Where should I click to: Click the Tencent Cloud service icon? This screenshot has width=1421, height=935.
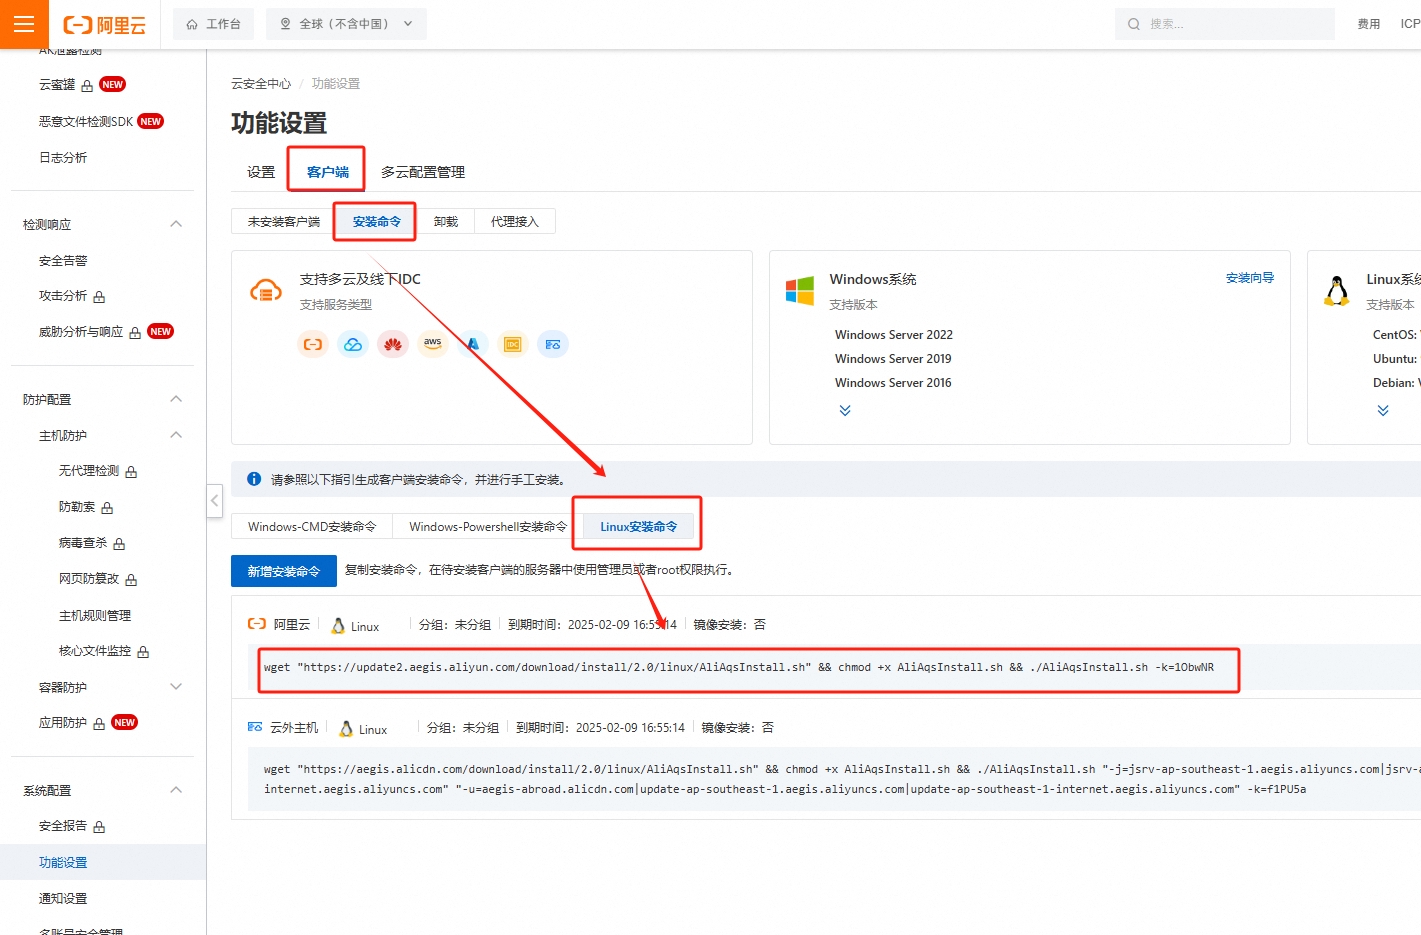(353, 344)
